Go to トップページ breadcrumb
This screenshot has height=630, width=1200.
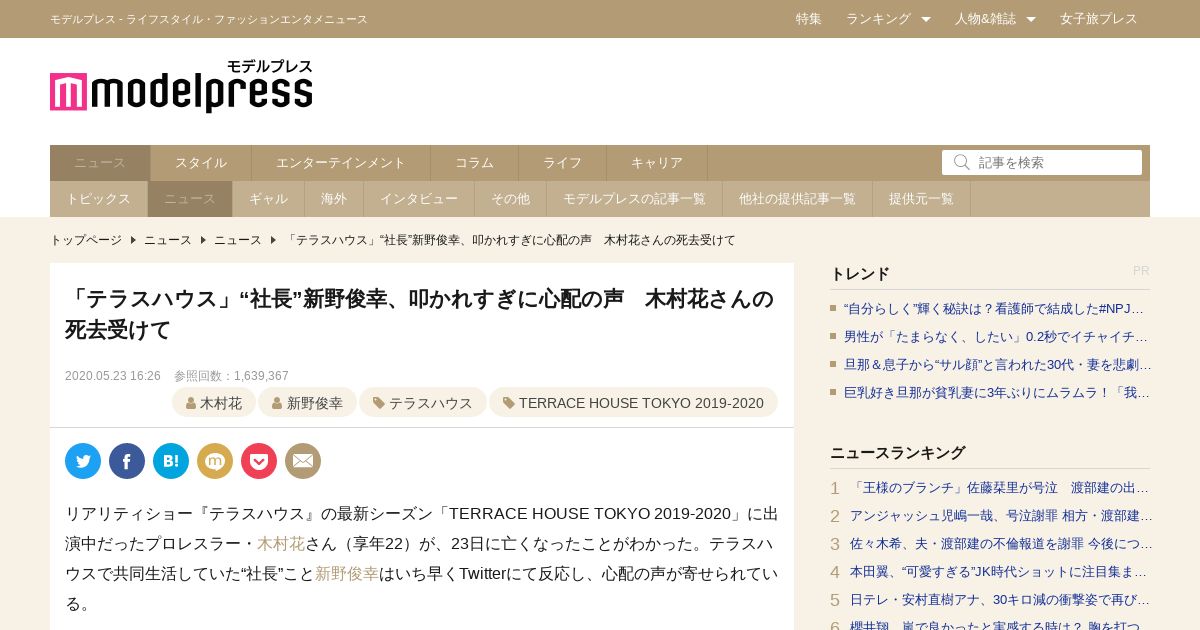point(86,240)
